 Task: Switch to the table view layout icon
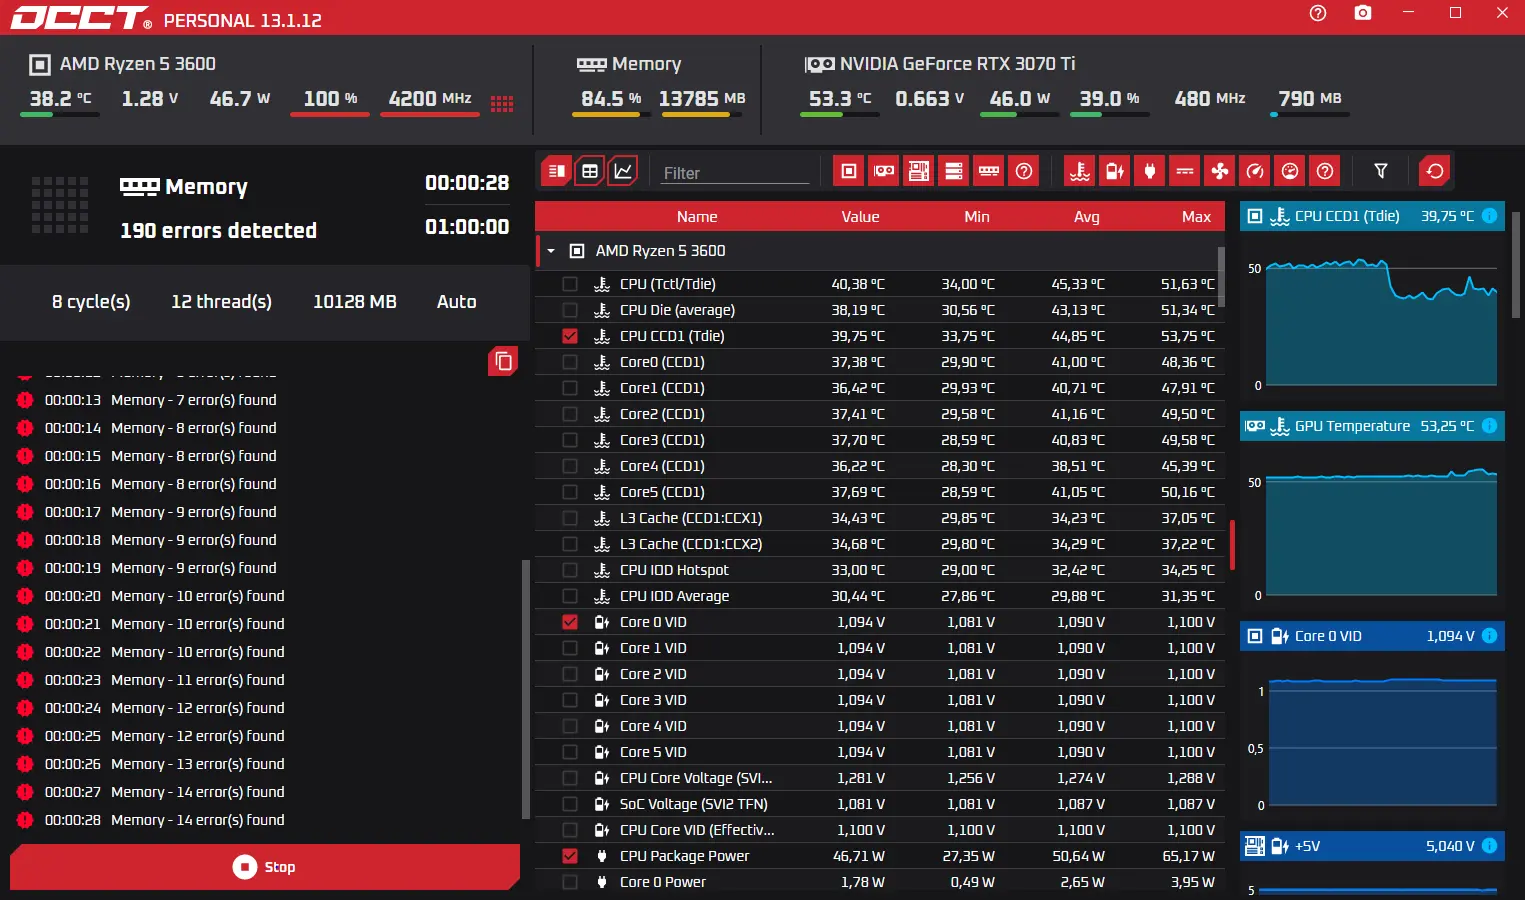(x=590, y=171)
